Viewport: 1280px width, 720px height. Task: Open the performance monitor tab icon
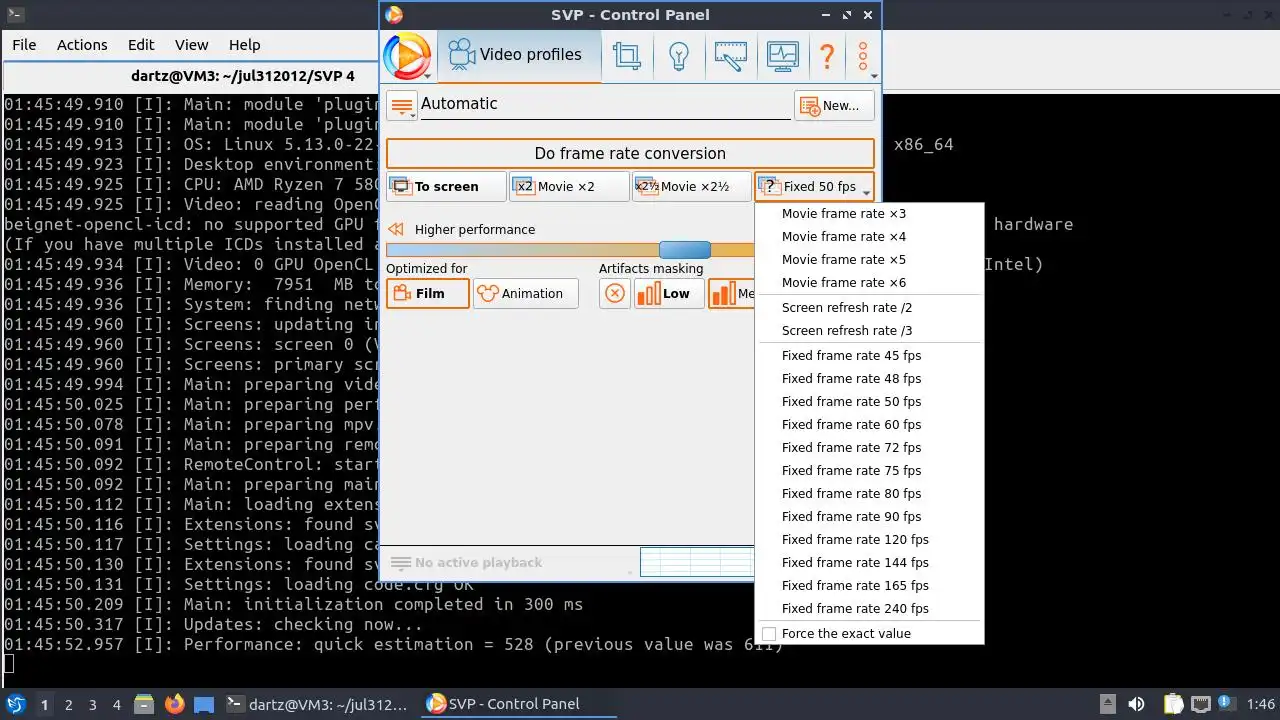[783, 55]
